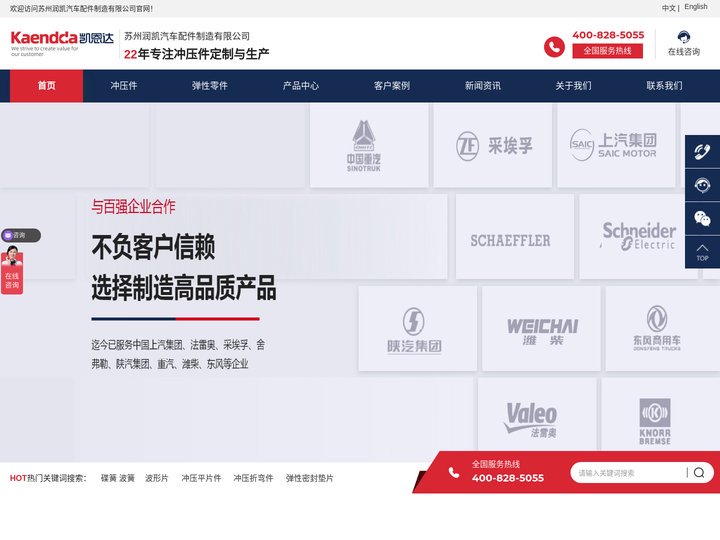Image resolution: width=720 pixels, height=540 pixels.
Task: Open the 冲压件 menu item
Action: 124,86
